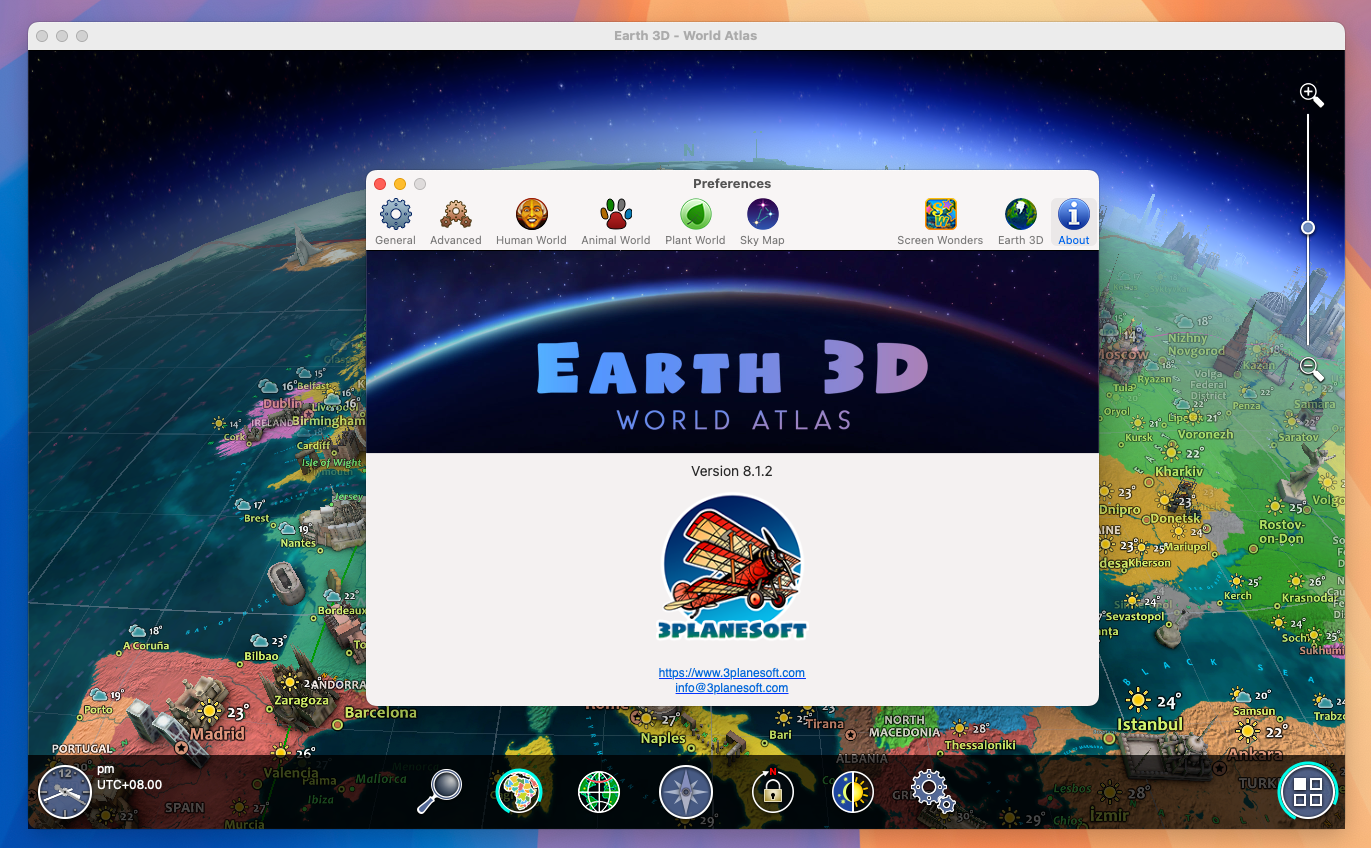1371x848 pixels.
Task: Click the Naples city label on the map
Action: (663, 738)
